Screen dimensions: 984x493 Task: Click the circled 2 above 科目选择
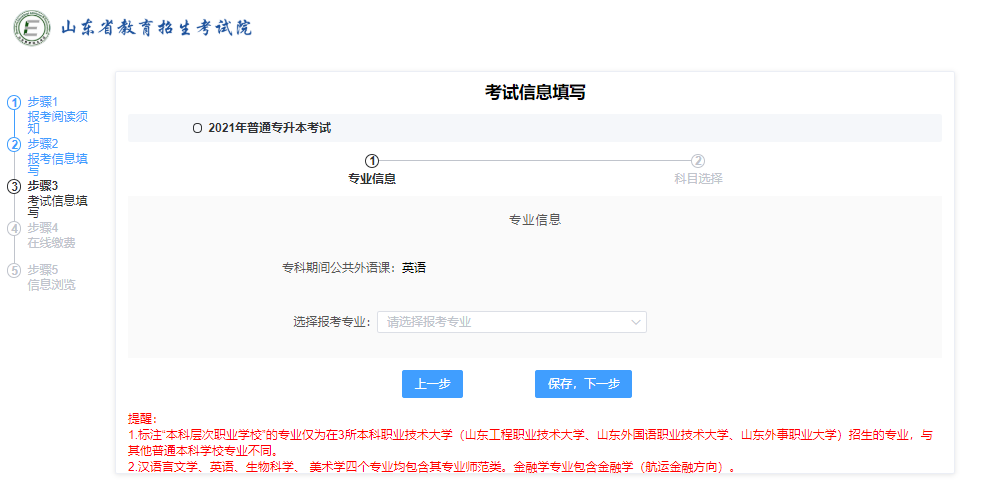point(698,160)
